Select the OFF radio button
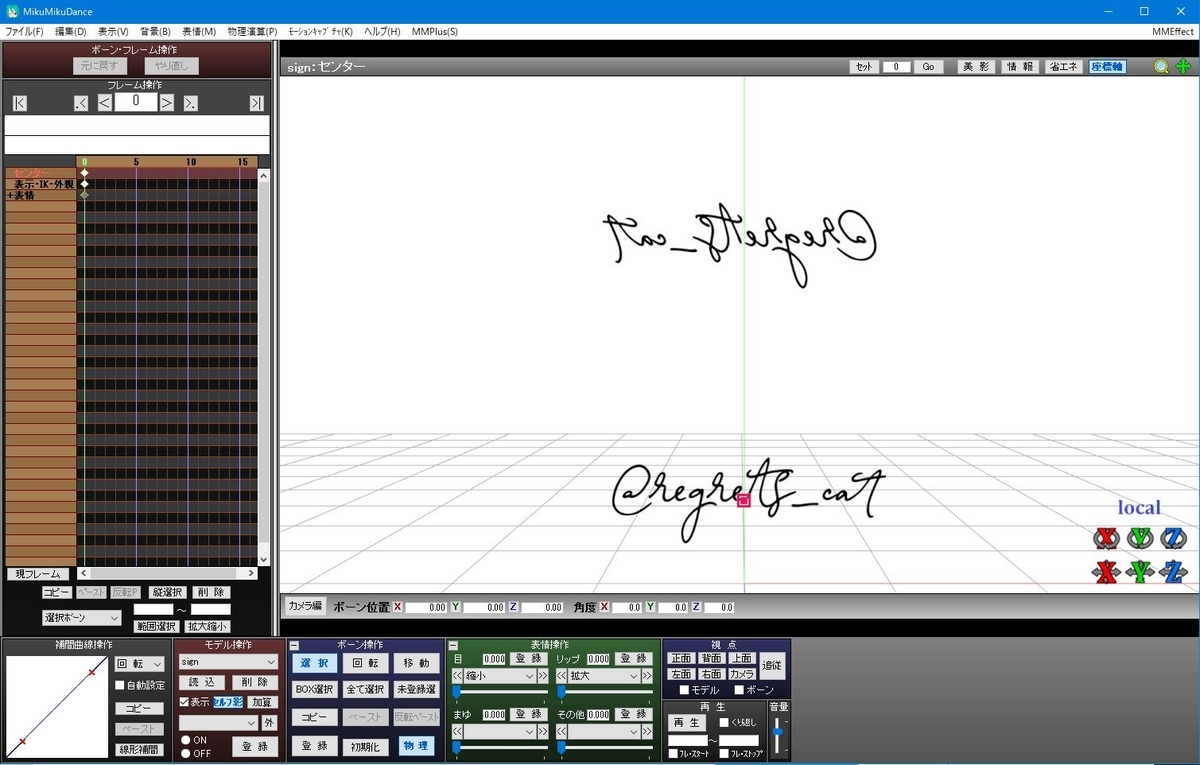Image resolution: width=1200 pixels, height=765 pixels. [x=185, y=753]
